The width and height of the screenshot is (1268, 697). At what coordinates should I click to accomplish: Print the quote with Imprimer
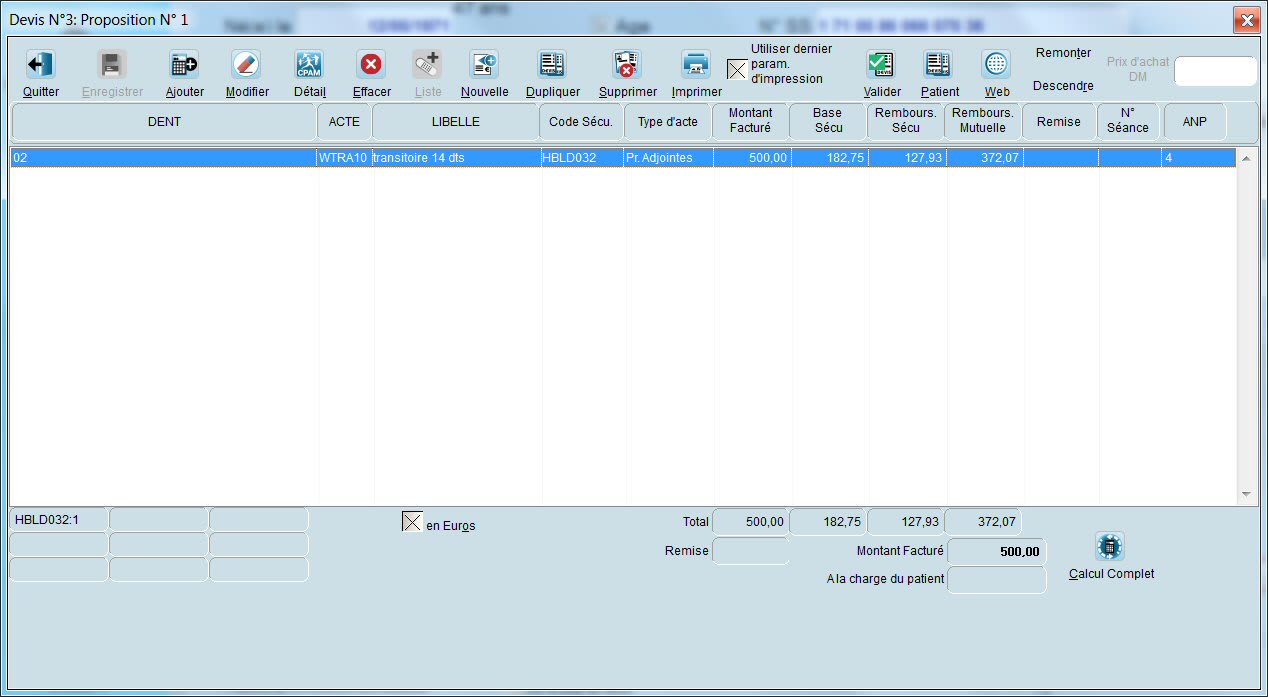click(x=696, y=66)
